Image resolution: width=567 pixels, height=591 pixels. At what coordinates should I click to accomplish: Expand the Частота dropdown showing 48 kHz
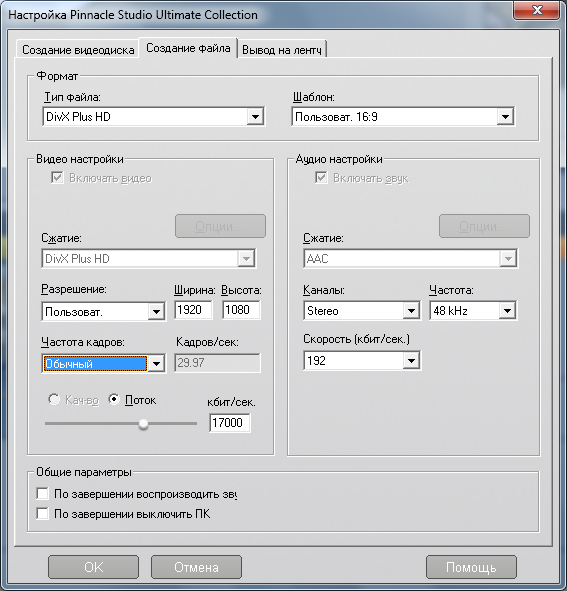tap(473, 311)
